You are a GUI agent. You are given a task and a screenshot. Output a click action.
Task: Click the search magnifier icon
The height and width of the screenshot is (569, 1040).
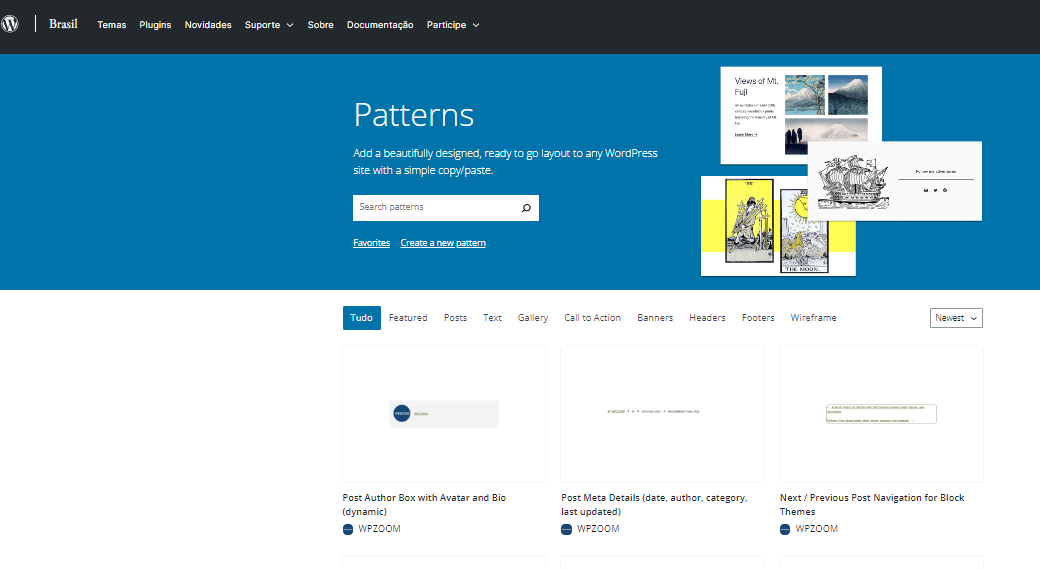[526, 208]
